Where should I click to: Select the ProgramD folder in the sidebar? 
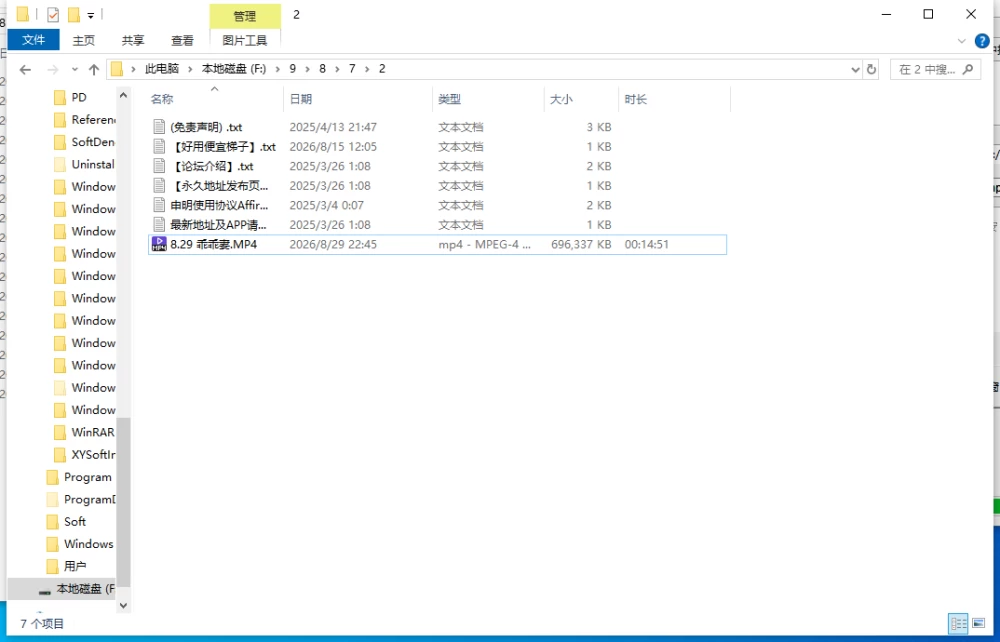pyautogui.click(x=80, y=499)
